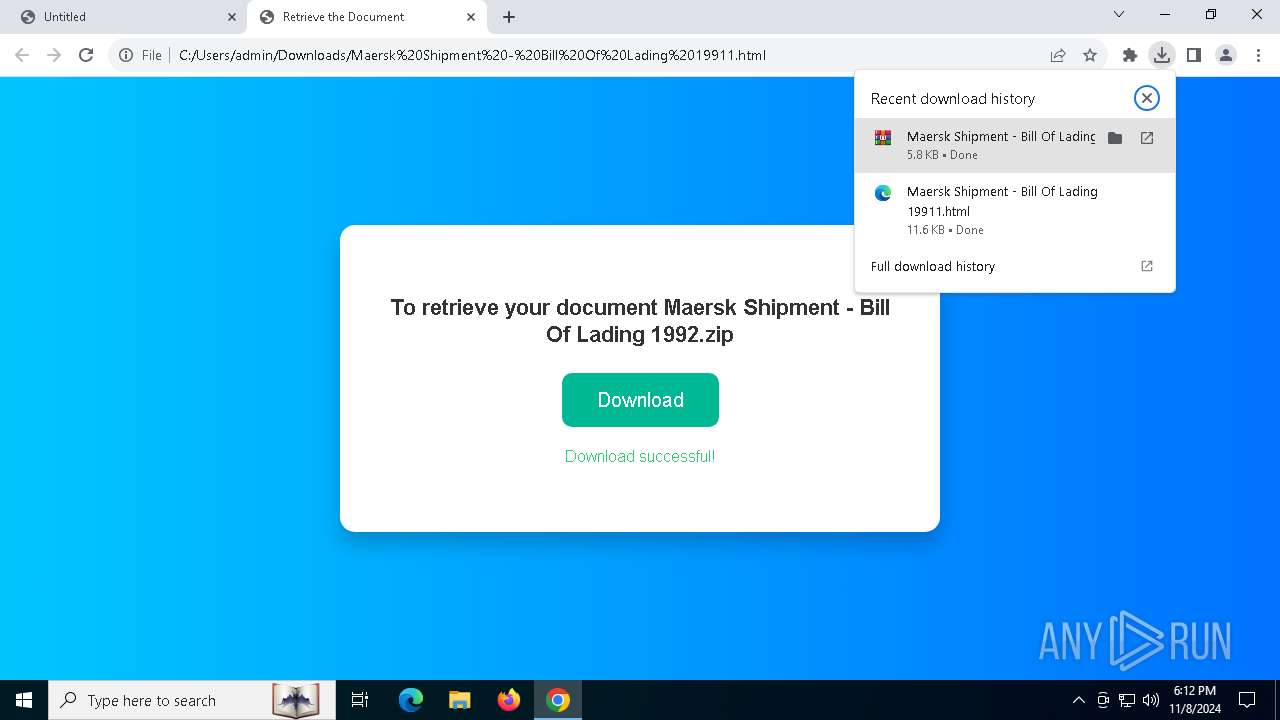Viewport: 1280px width, 720px height.
Task: Reload the current page
Action: pos(86,55)
